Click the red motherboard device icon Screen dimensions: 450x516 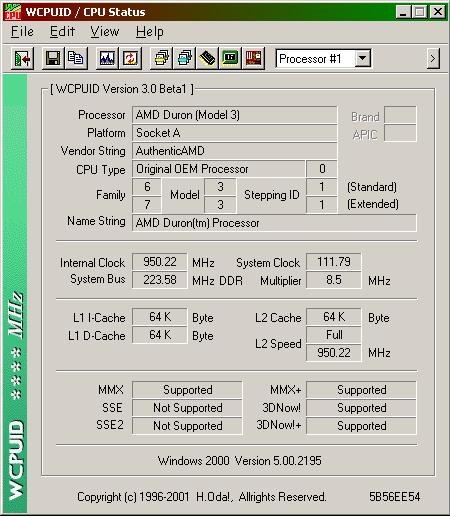[253, 59]
